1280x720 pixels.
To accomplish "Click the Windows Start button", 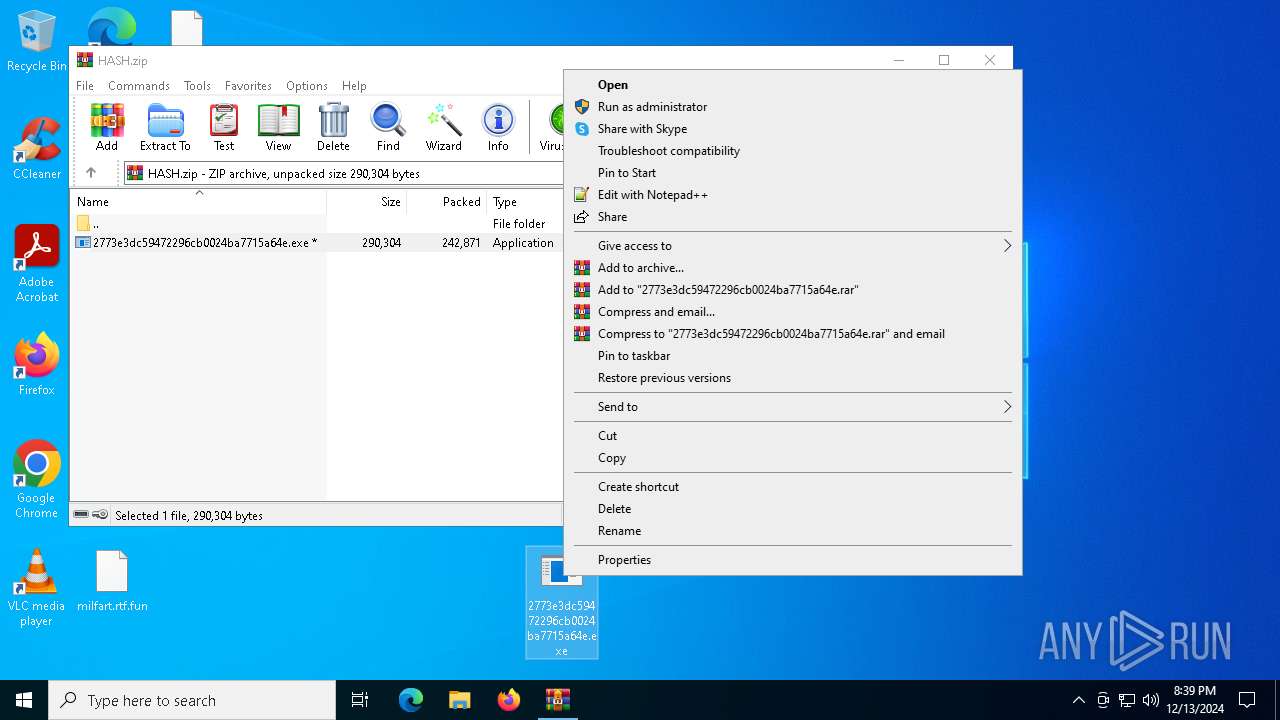I will [x=24, y=700].
